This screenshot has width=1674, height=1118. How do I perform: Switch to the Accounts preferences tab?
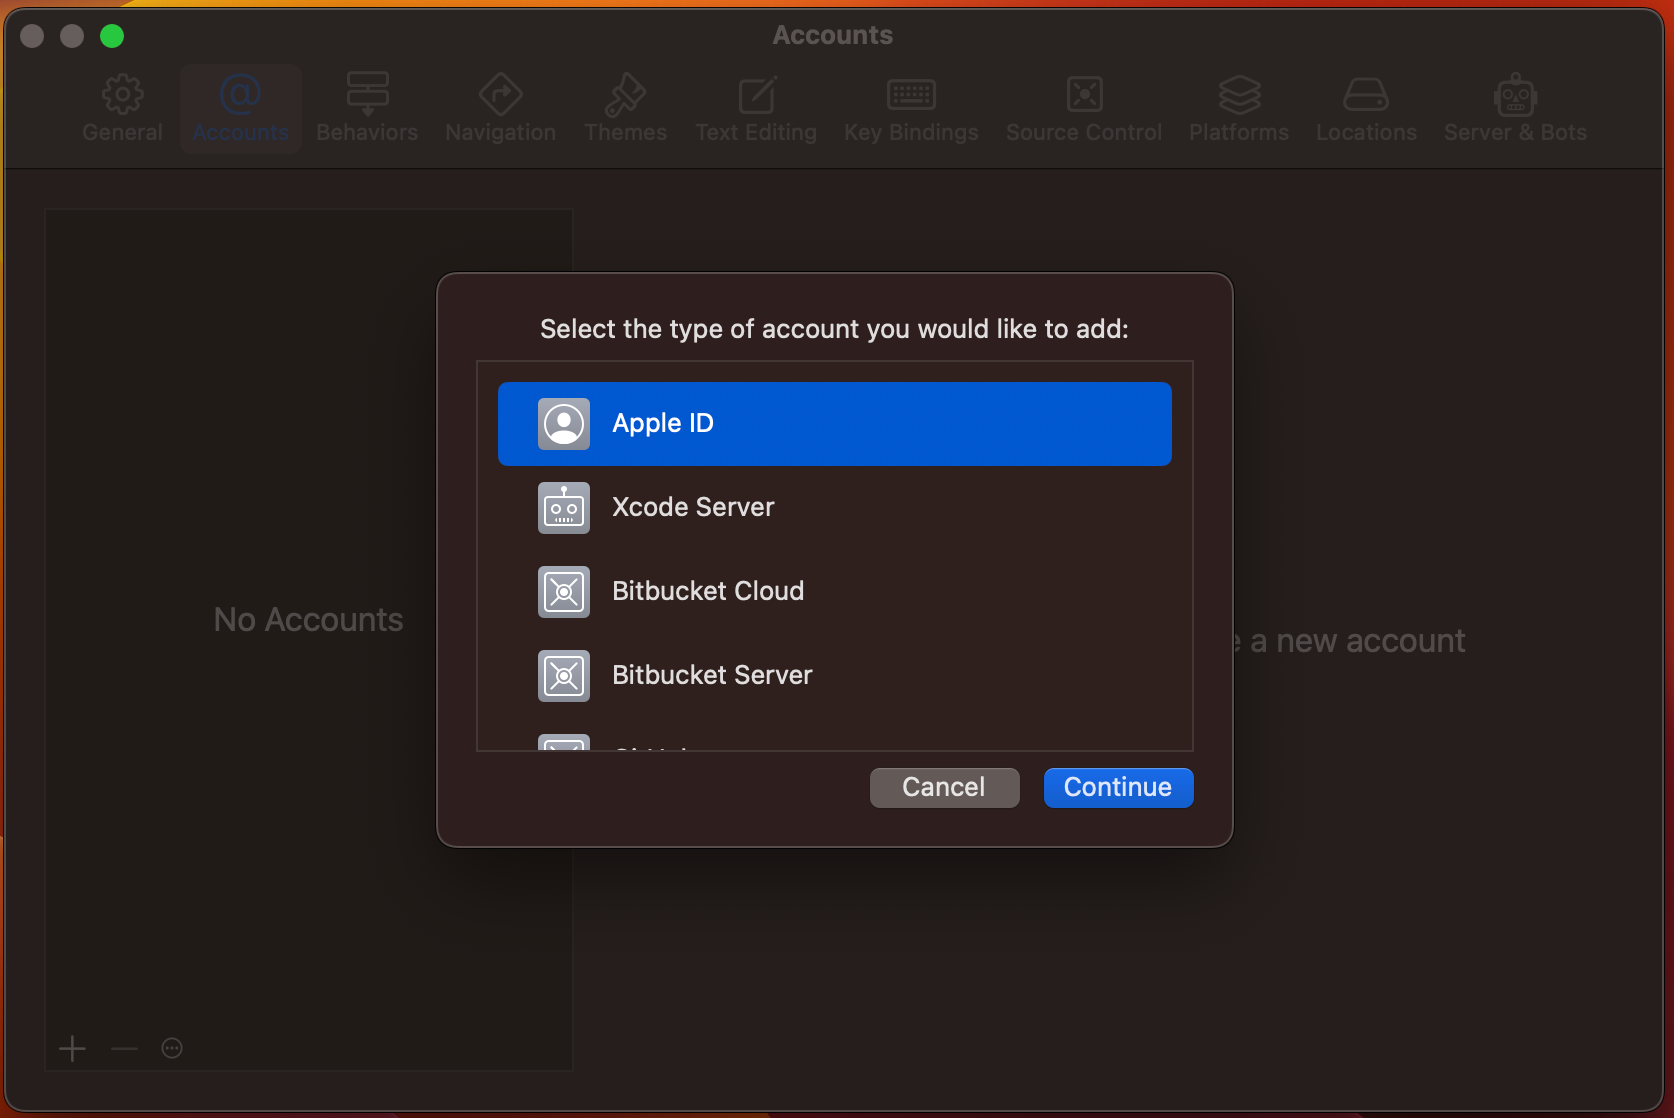[241, 108]
